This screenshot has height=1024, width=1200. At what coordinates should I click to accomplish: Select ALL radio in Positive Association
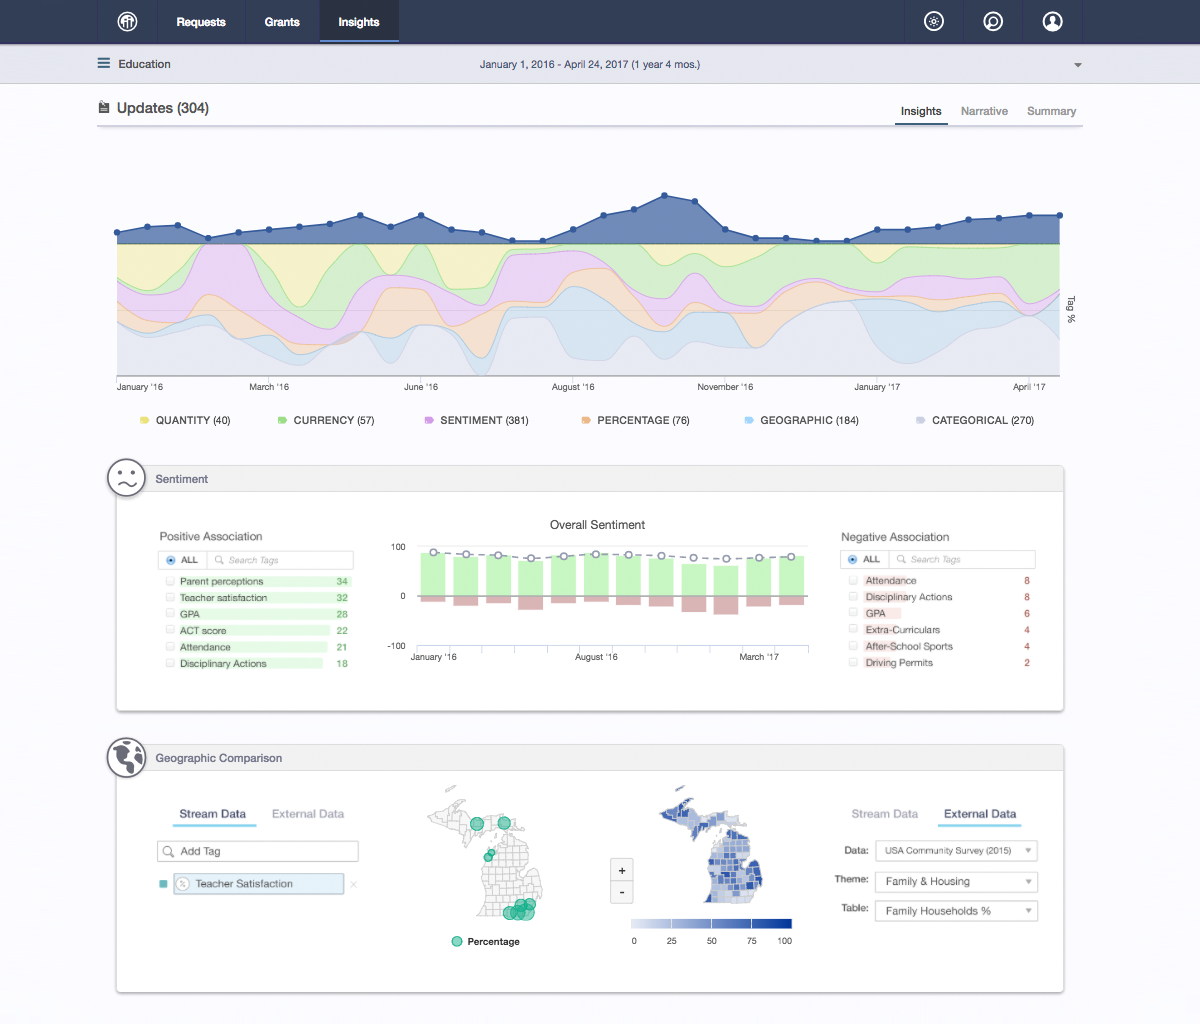pyautogui.click(x=171, y=560)
